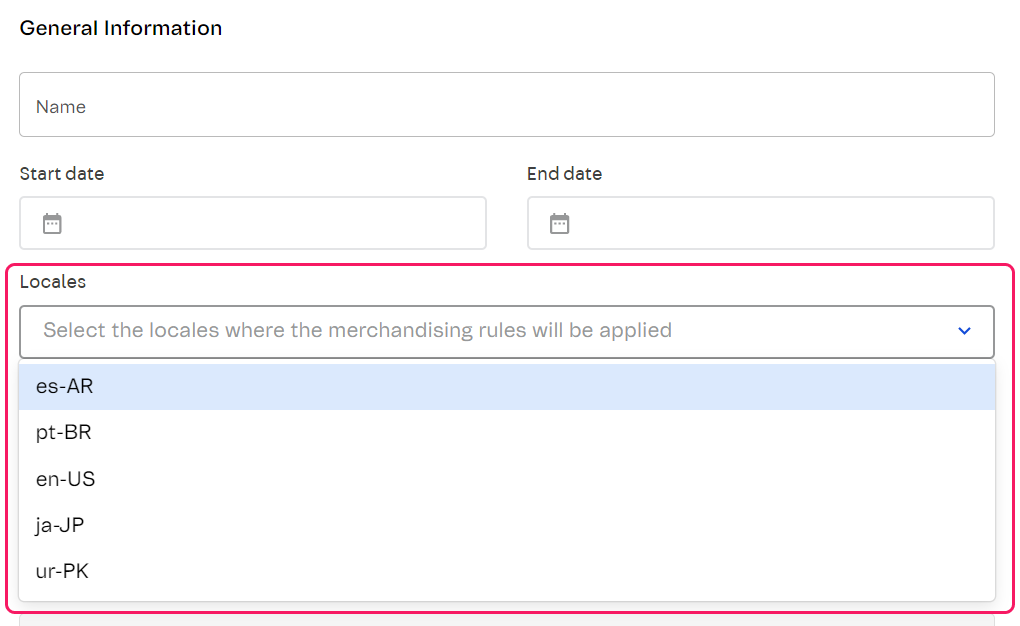1020x626 pixels.
Task: Click the last row of the locale list
Action: 506,572
